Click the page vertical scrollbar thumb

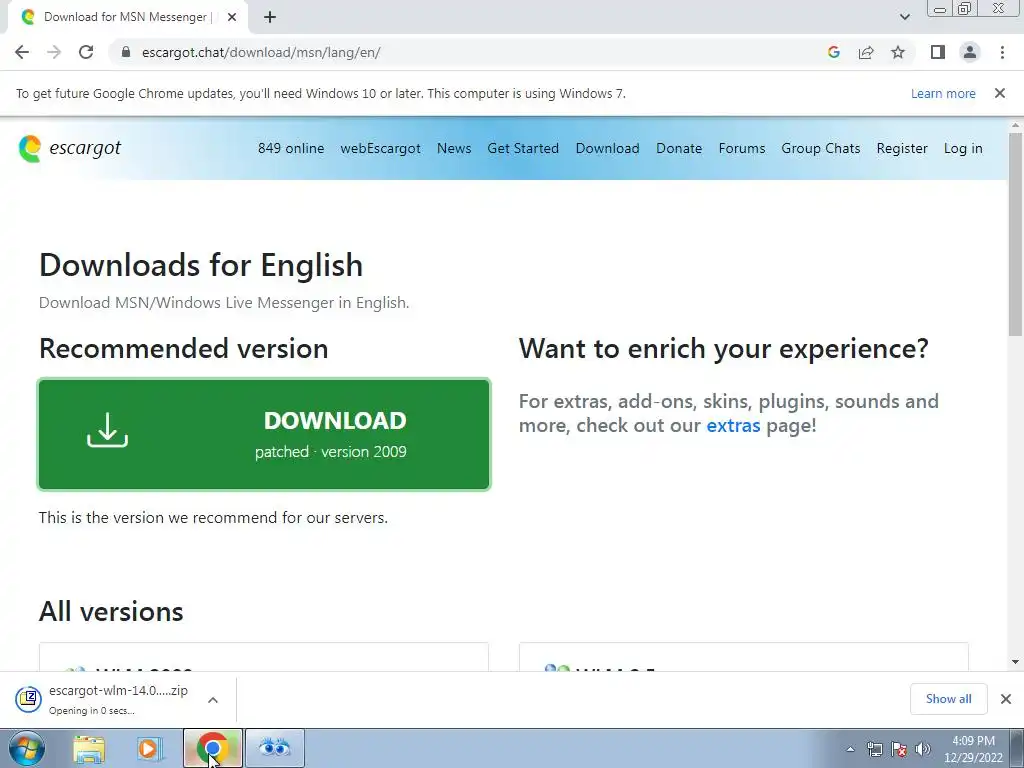pyautogui.click(x=1016, y=235)
